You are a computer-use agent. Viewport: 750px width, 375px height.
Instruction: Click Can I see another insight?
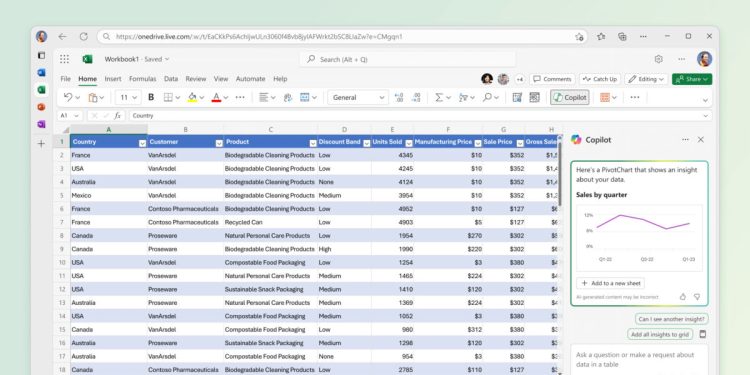click(x=672, y=319)
